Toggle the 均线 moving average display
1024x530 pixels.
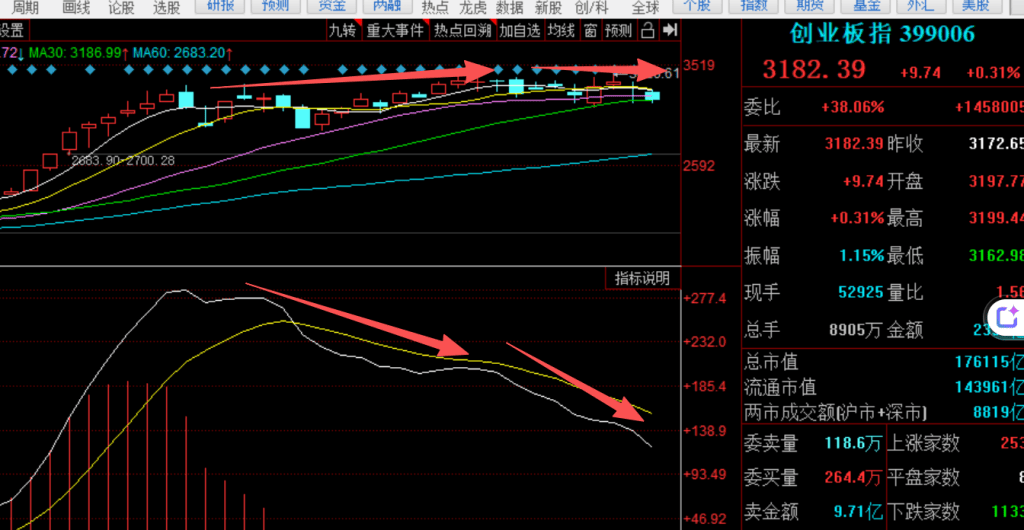(563, 30)
